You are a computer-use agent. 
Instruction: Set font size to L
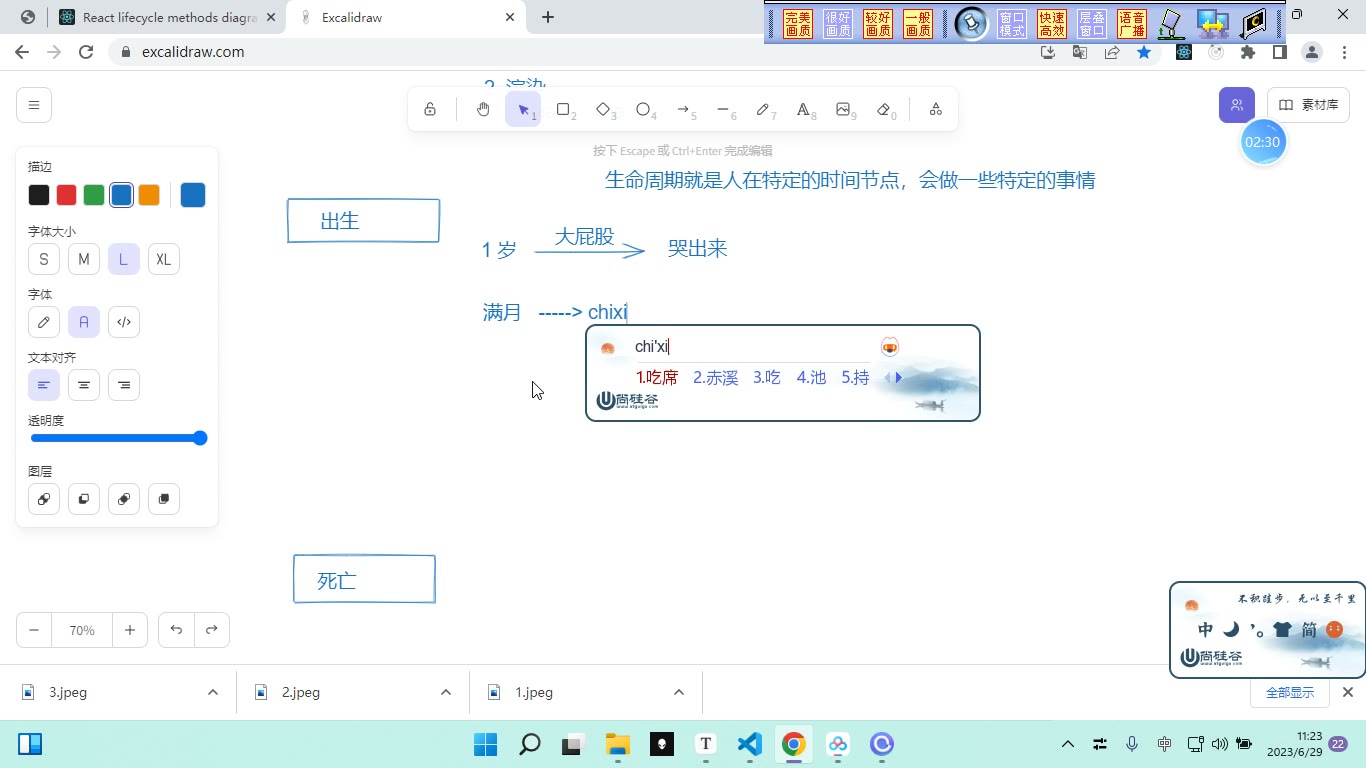pyautogui.click(x=124, y=259)
